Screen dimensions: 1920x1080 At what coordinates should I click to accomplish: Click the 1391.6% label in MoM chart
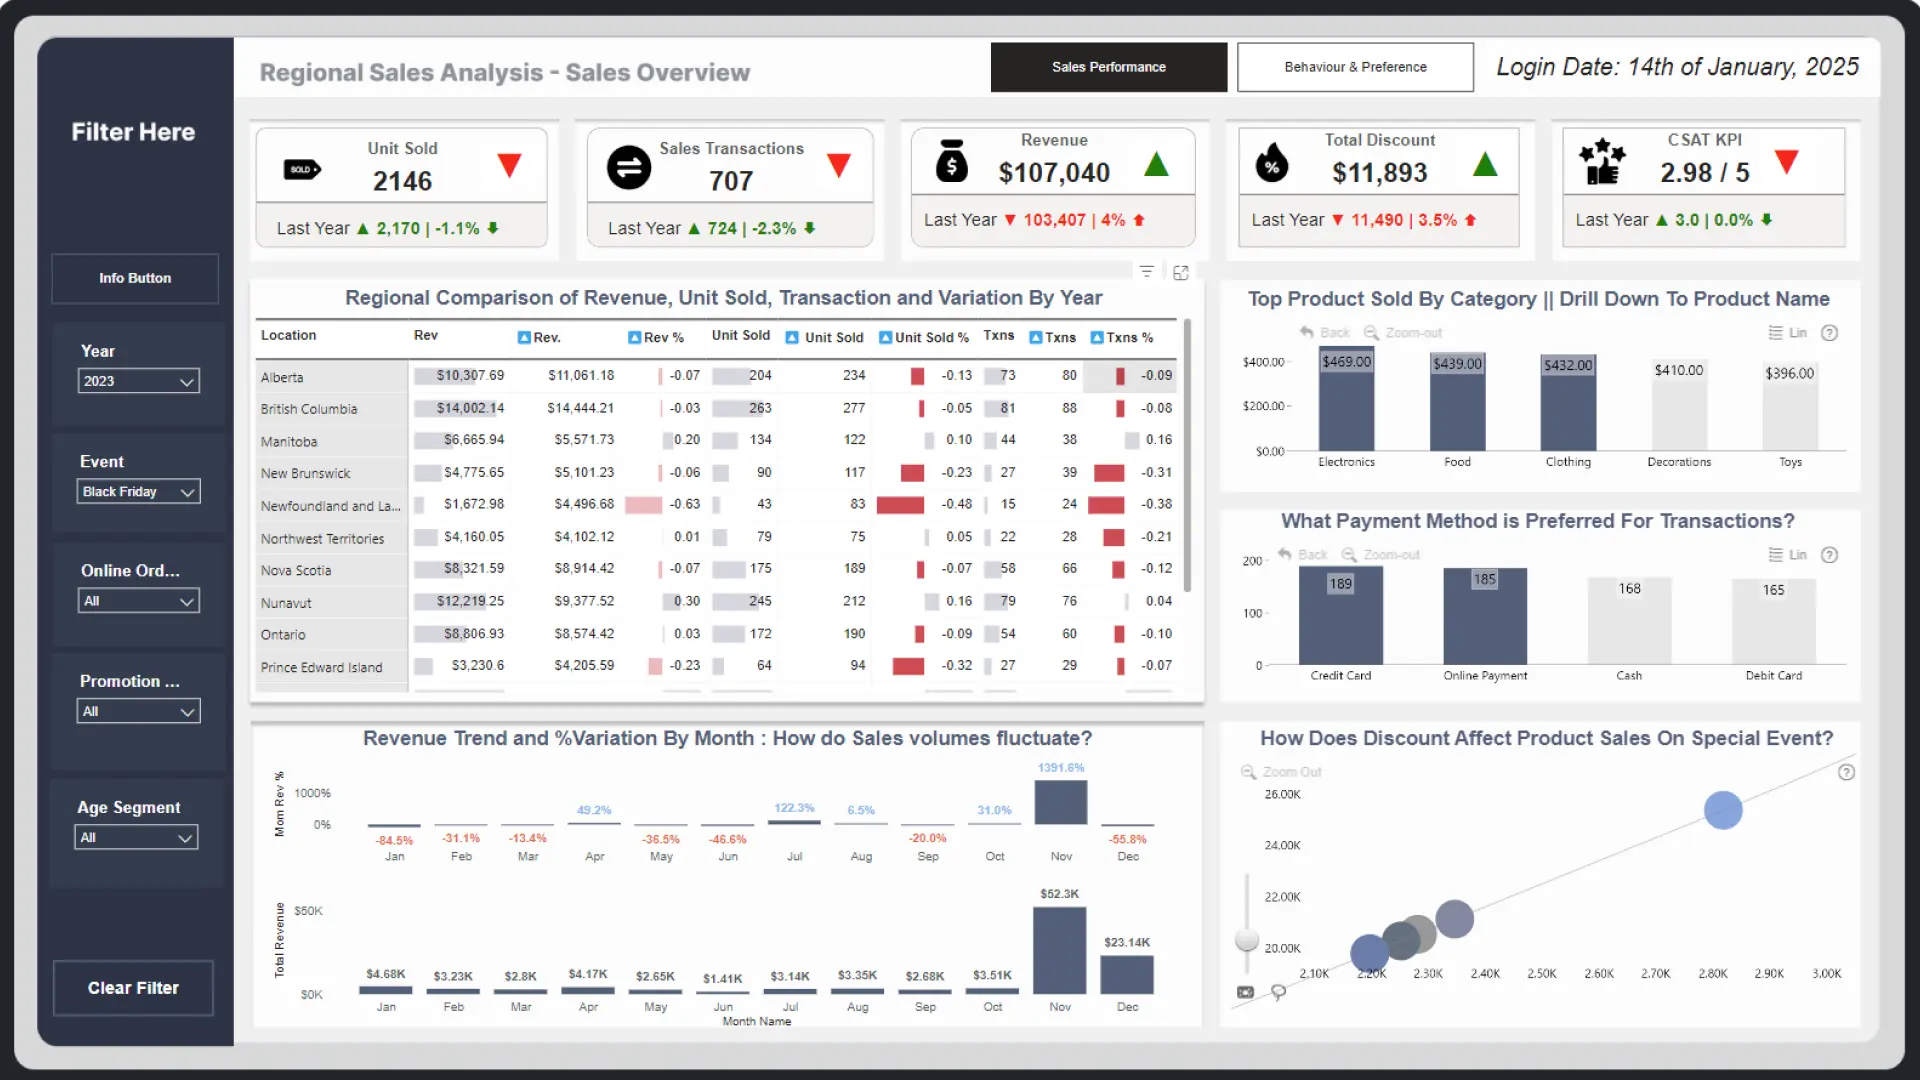point(1061,768)
